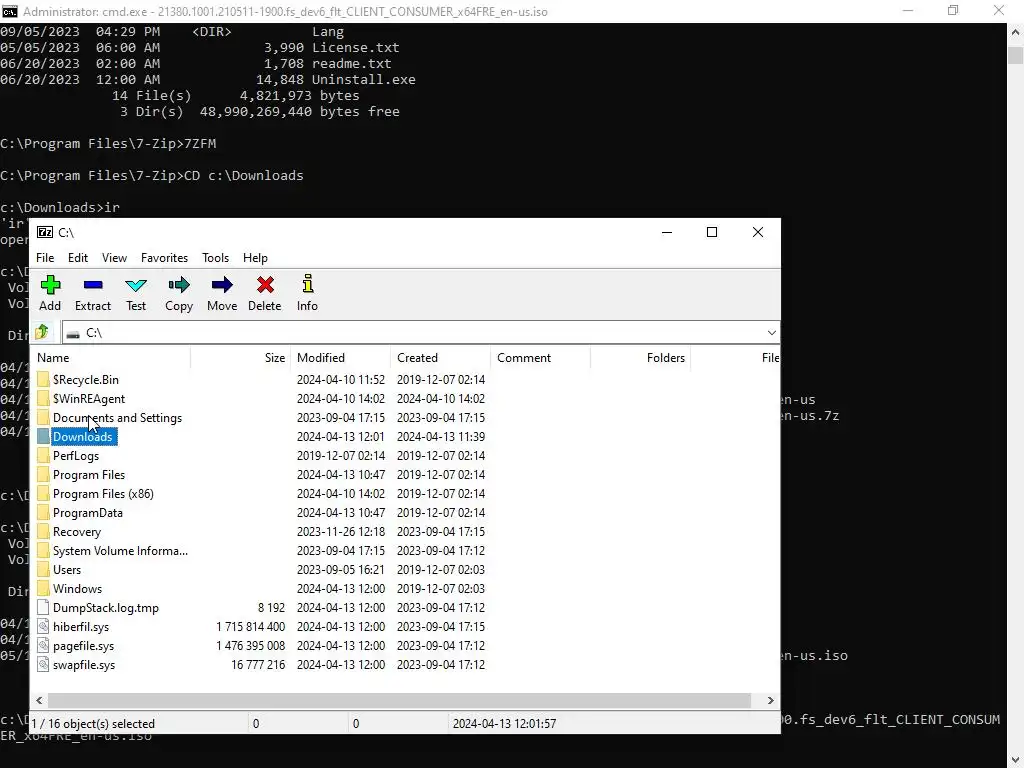
Task: Open the Favorites menu
Action: pyautogui.click(x=165, y=258)
